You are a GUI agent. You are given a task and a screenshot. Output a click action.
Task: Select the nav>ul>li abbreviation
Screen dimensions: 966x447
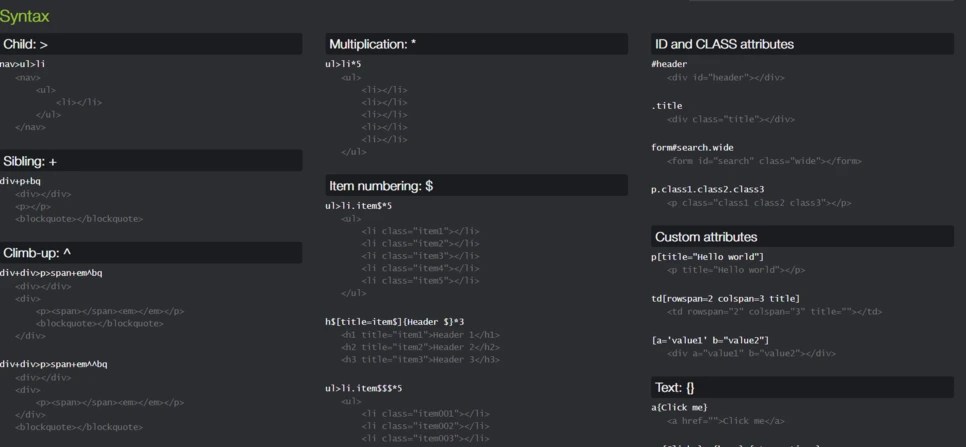(23, 64)
